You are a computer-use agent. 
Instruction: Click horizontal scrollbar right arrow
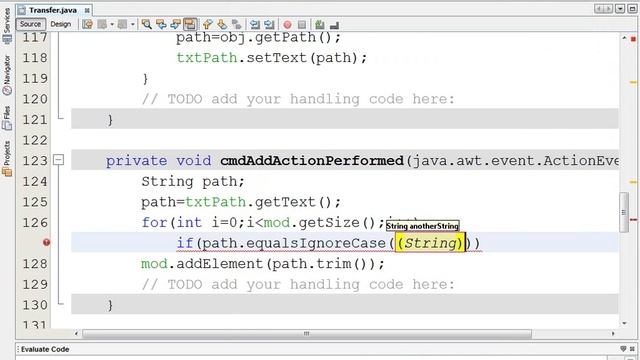click(x=613, y=333)
